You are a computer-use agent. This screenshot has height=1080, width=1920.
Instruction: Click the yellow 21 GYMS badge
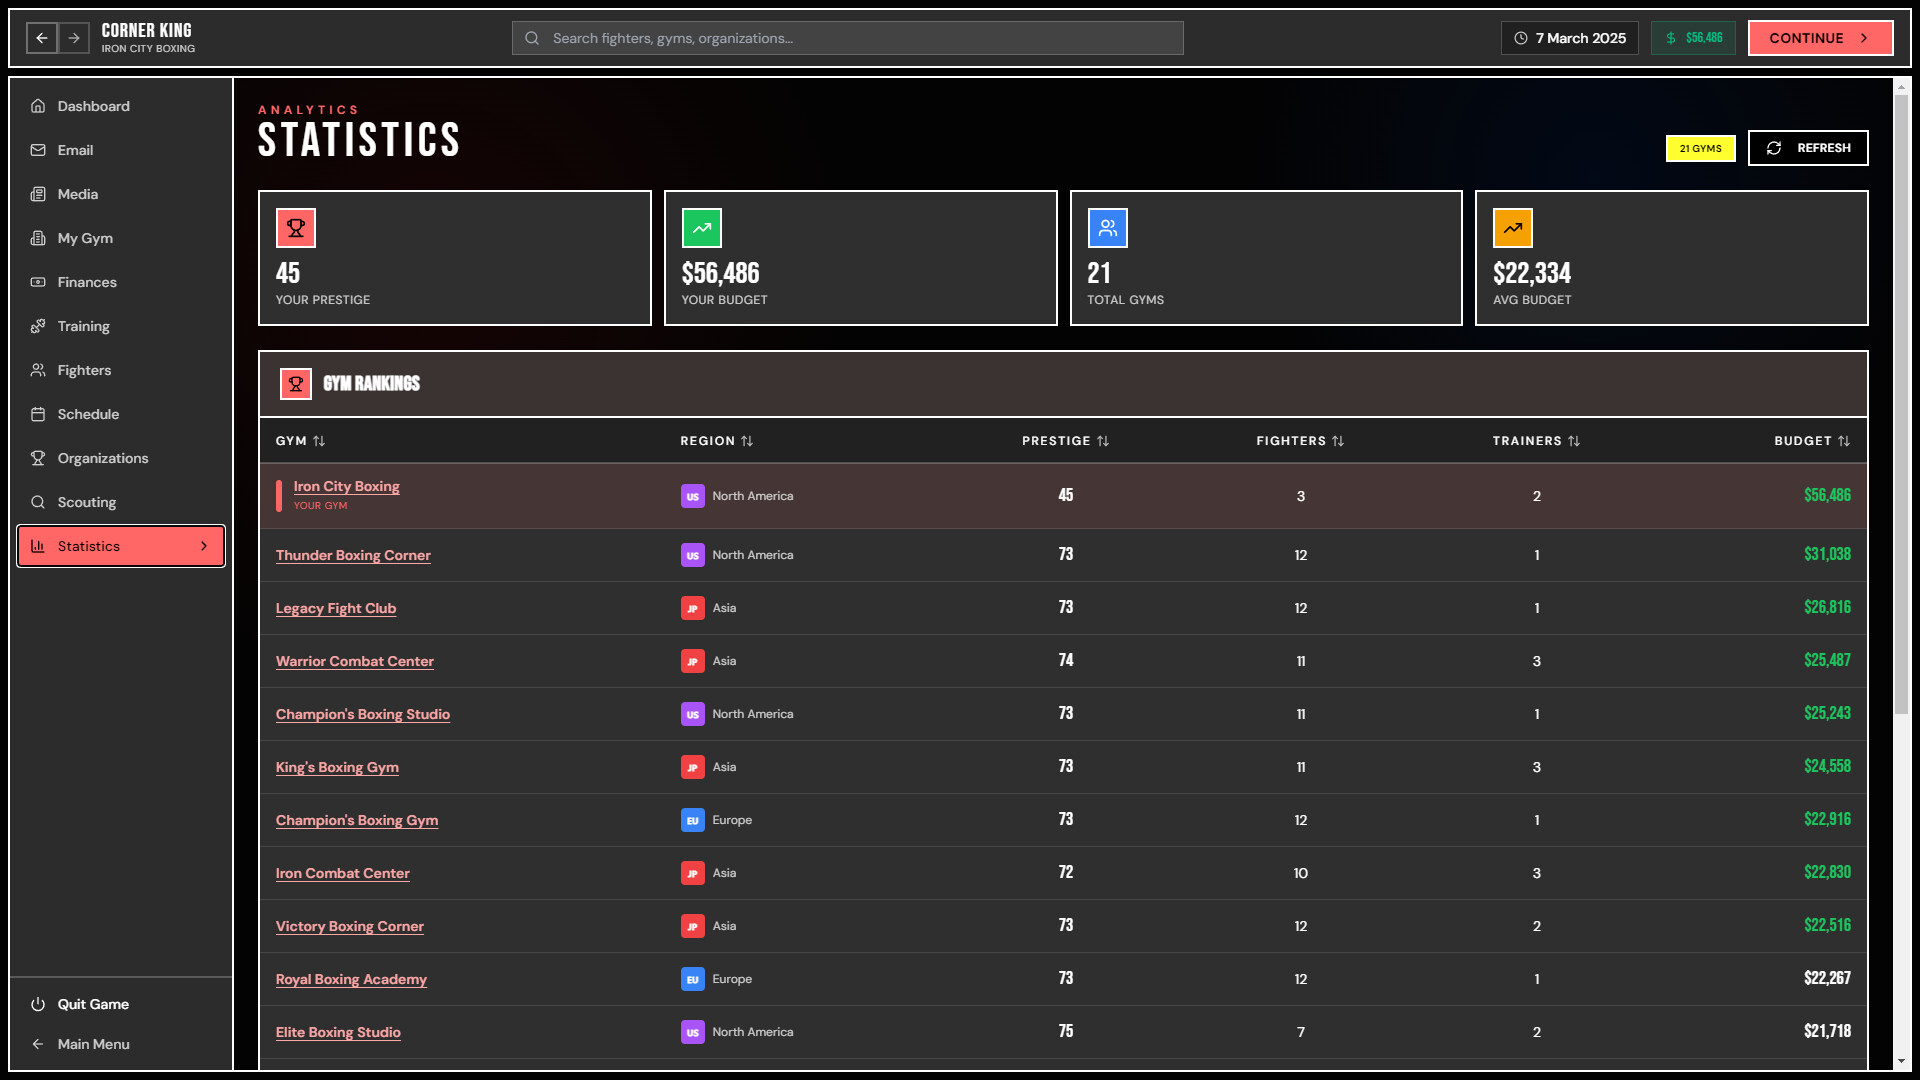(x=1700, y=148)
